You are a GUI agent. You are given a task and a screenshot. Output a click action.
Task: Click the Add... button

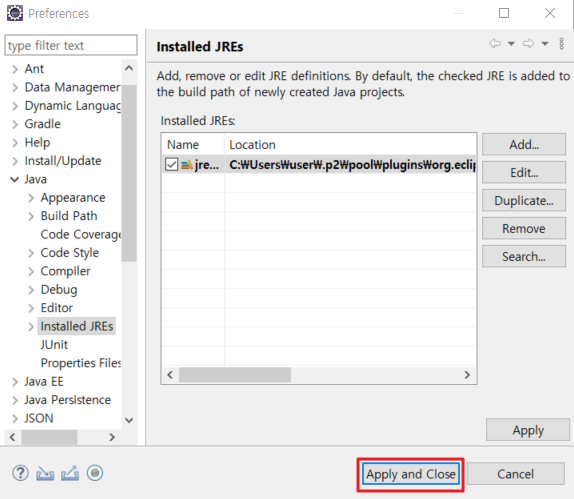pyautogui.click(x=524, y=144)
